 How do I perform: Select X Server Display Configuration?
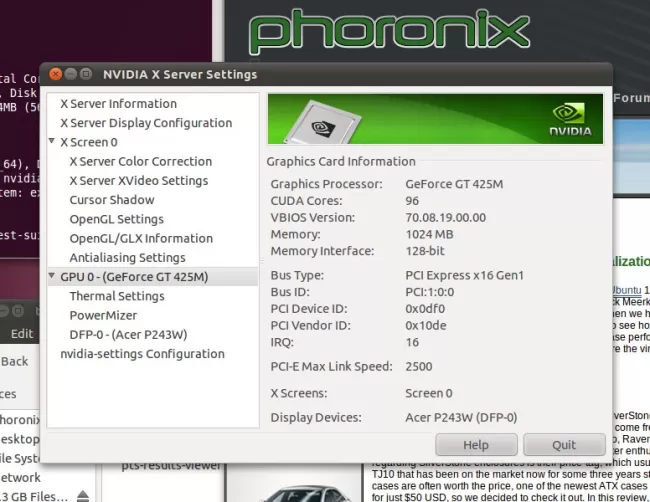tap(146, 123)
